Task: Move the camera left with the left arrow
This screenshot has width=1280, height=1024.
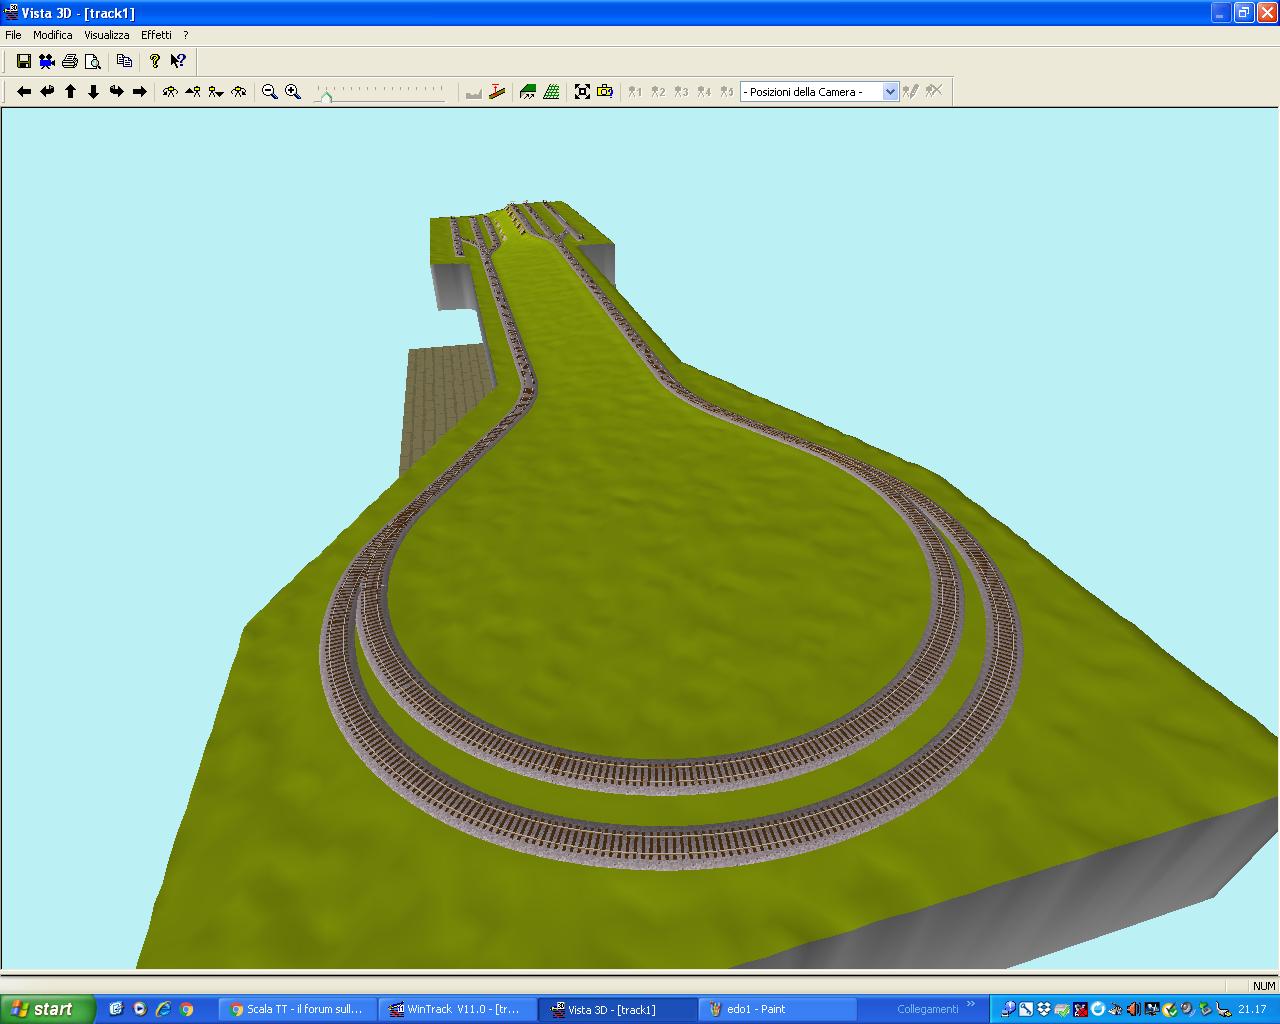Action: coord(24,91)
